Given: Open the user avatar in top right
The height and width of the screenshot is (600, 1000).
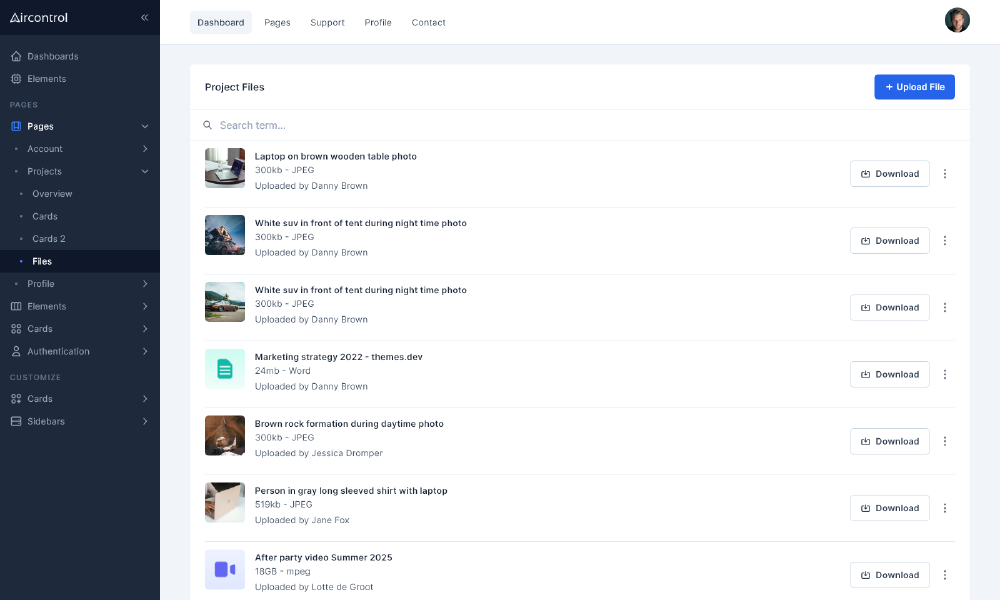Looking at the screenshot, I should (x=957, y=21).
